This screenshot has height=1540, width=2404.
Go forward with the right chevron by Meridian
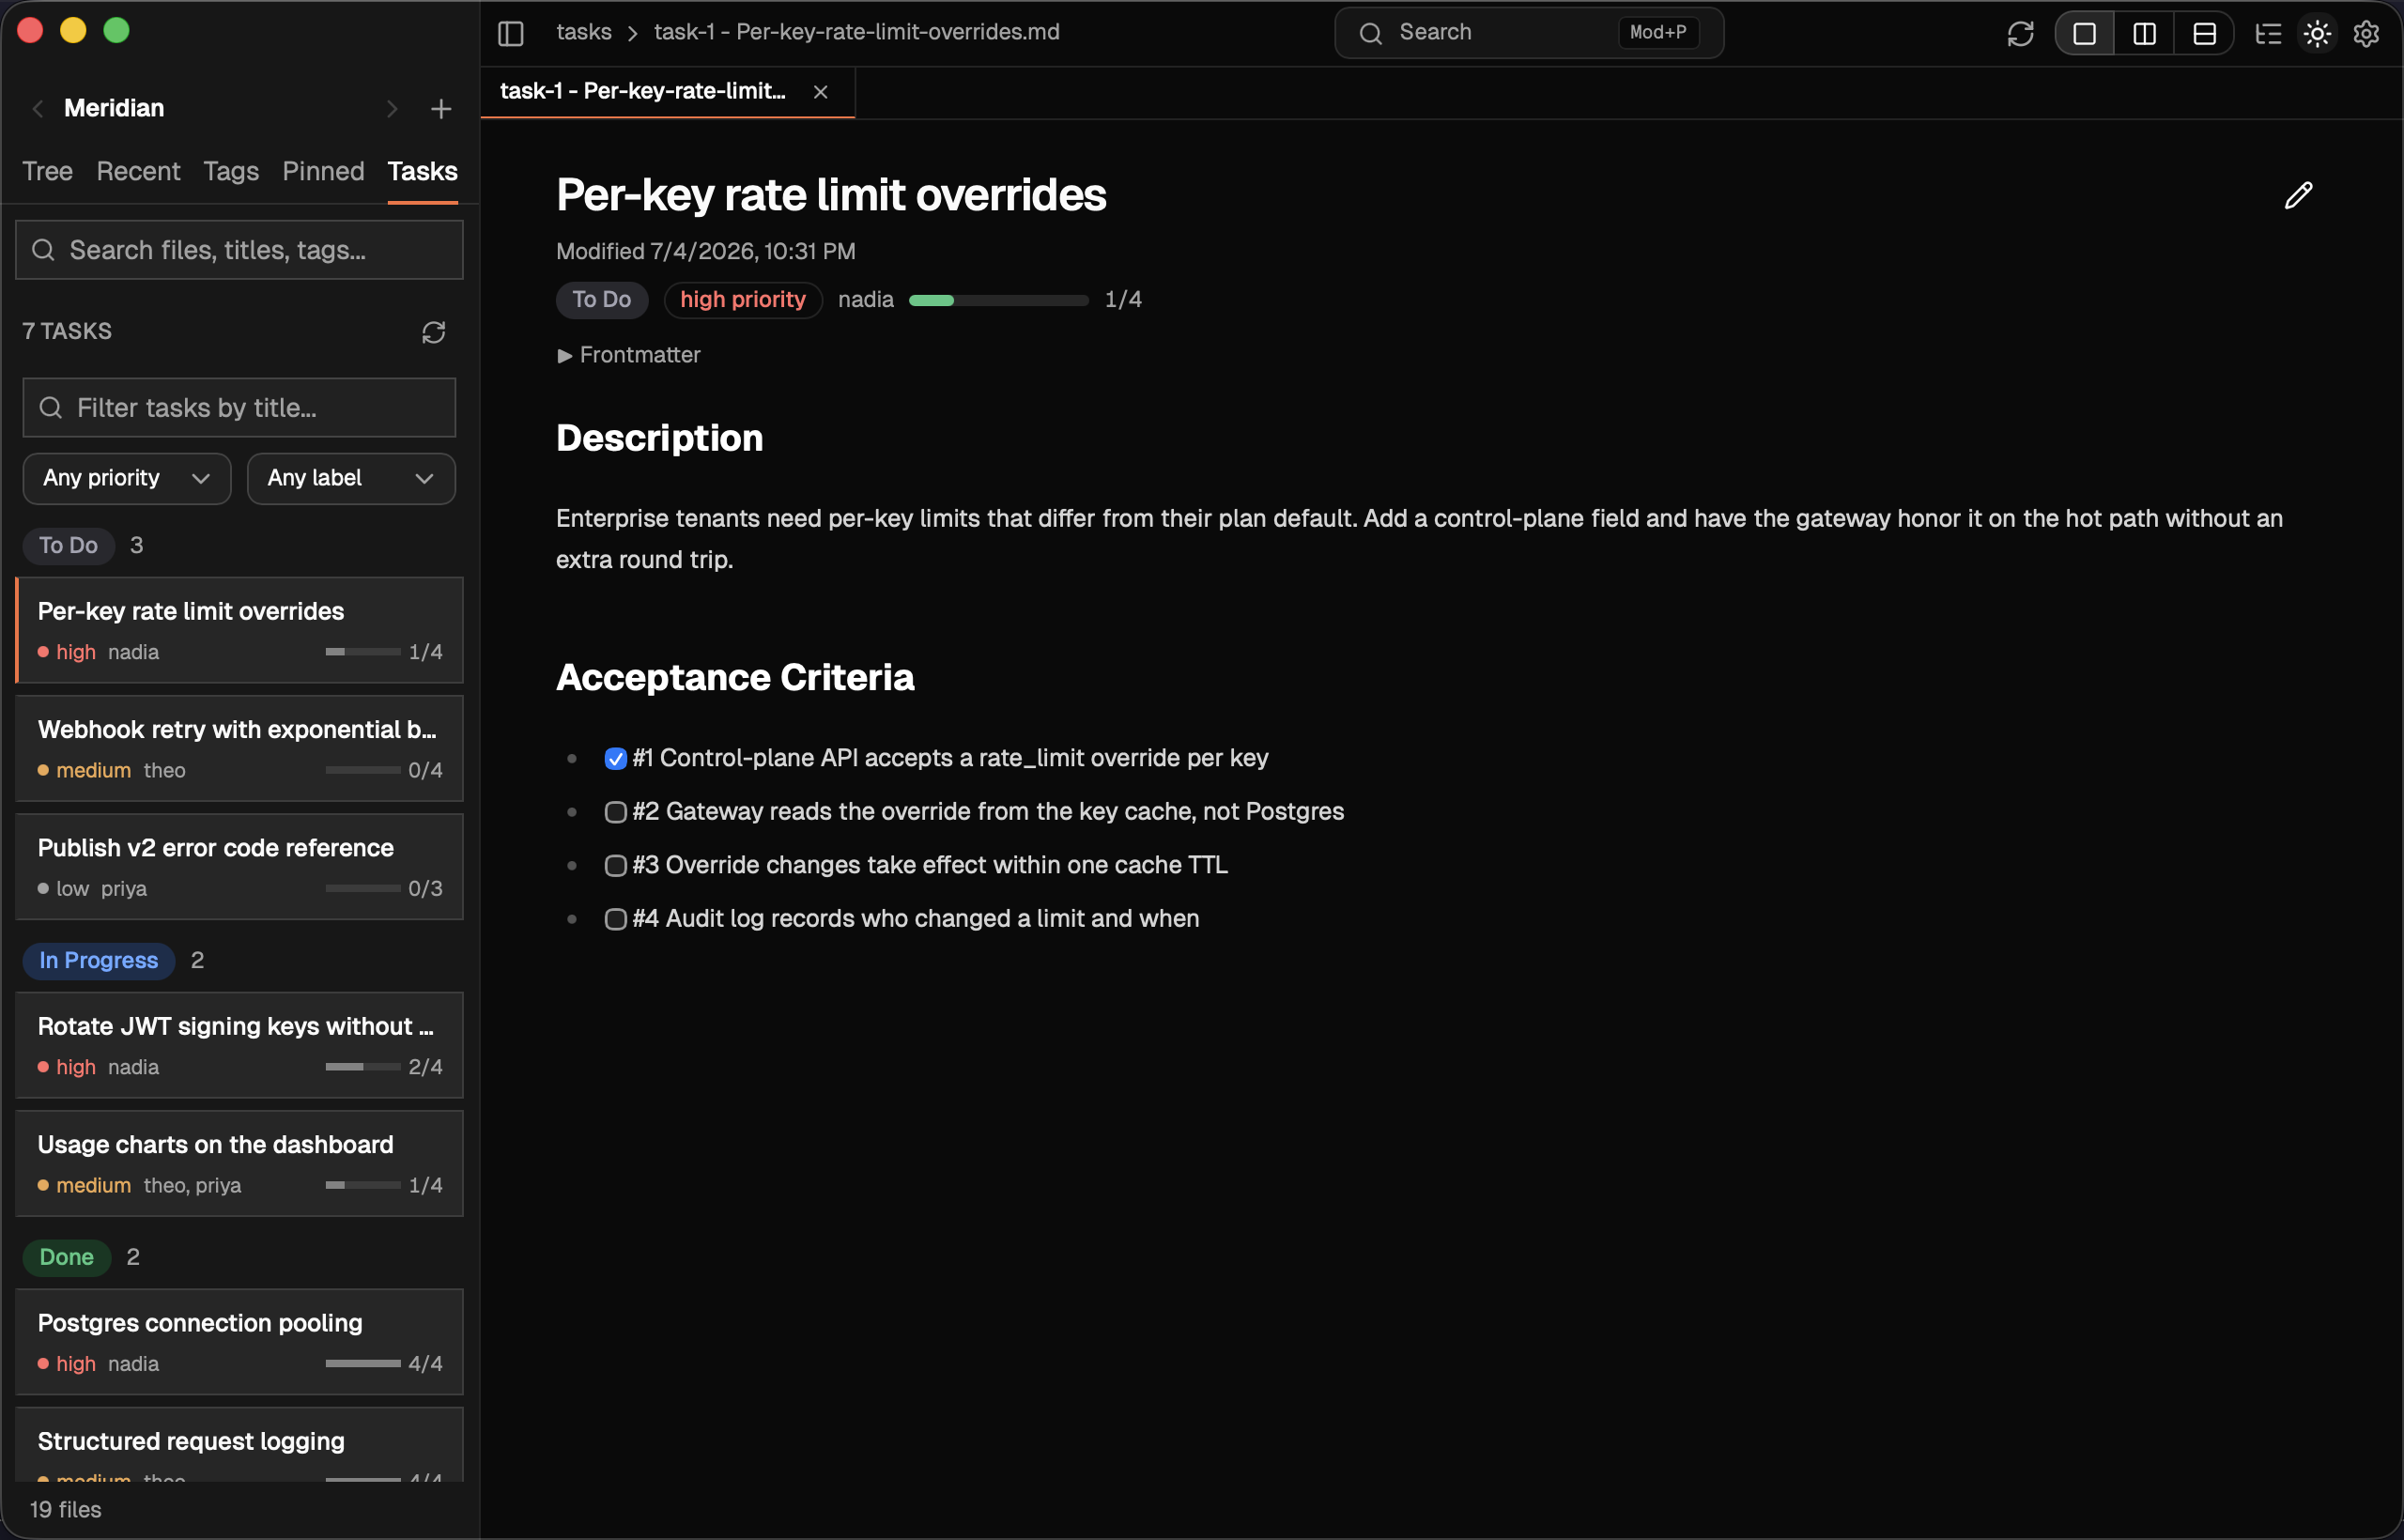pyautogui.click(x=392, y=109)
